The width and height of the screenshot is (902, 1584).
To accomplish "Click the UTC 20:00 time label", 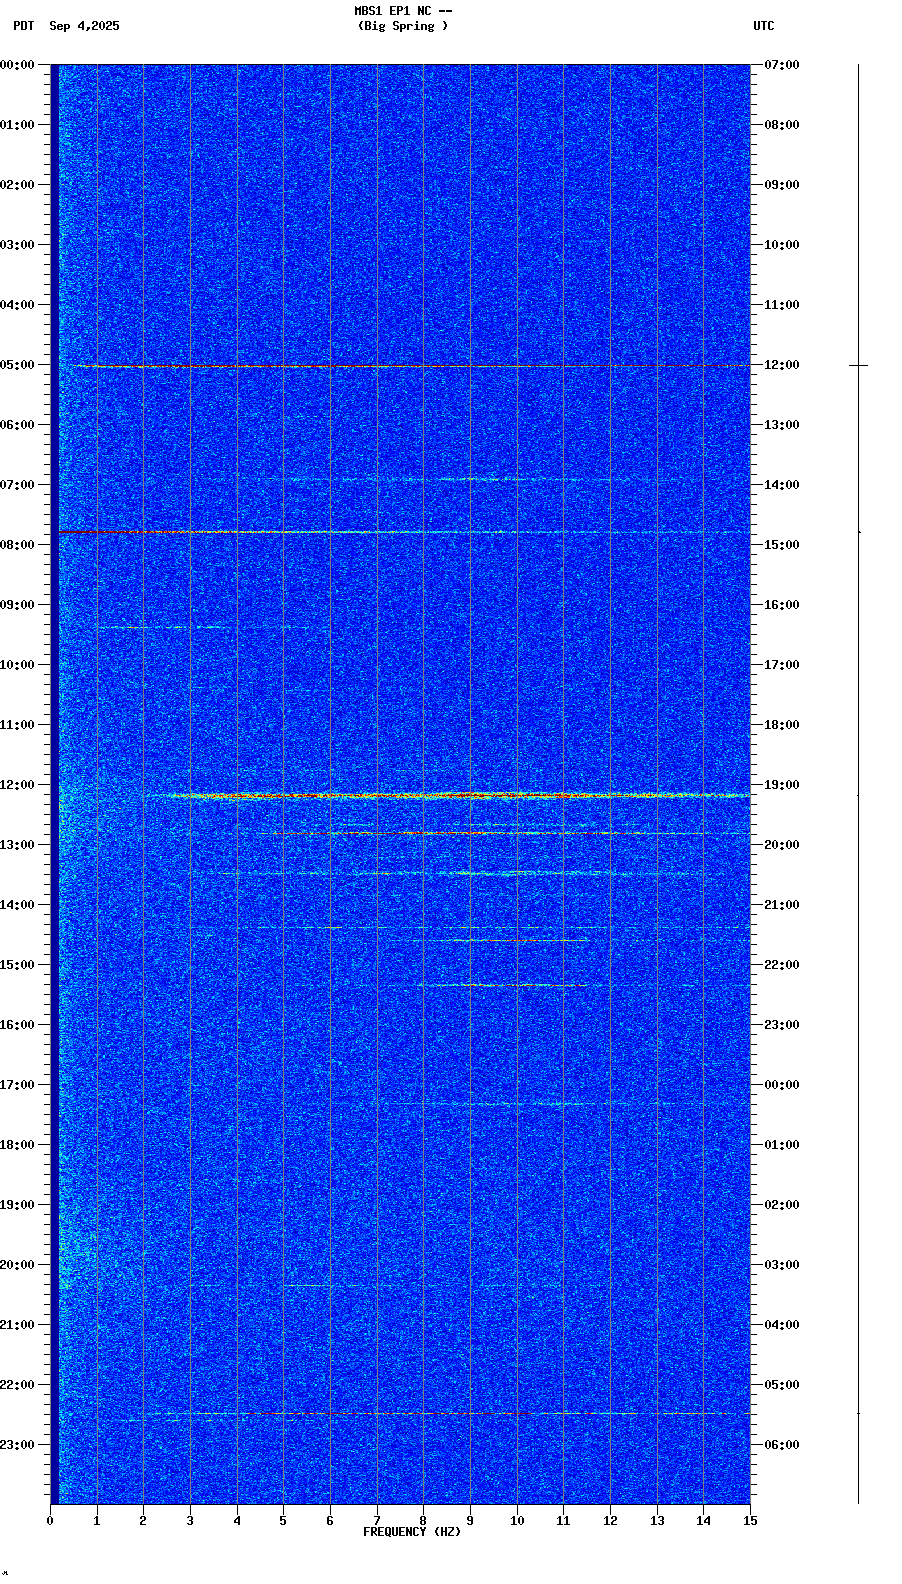I will [782, 845].
